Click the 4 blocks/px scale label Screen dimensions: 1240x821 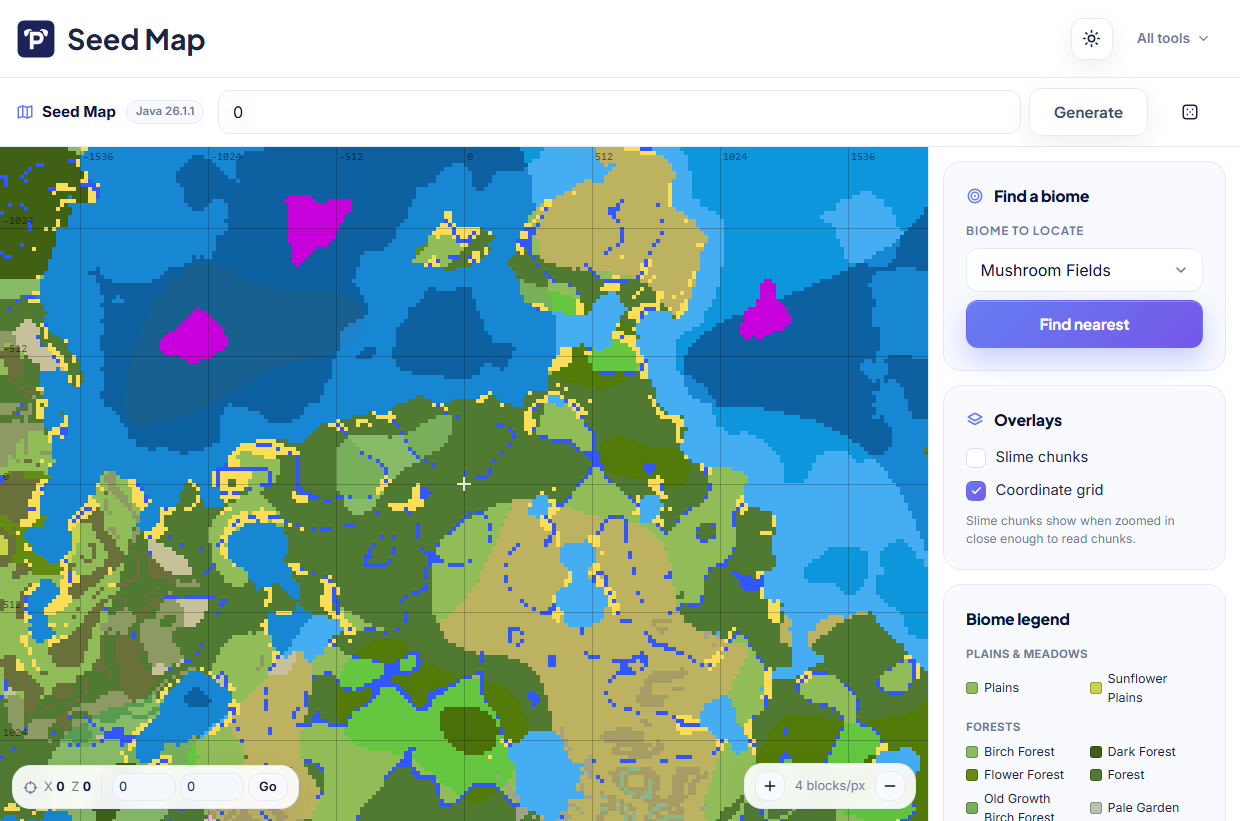point(830,786)
